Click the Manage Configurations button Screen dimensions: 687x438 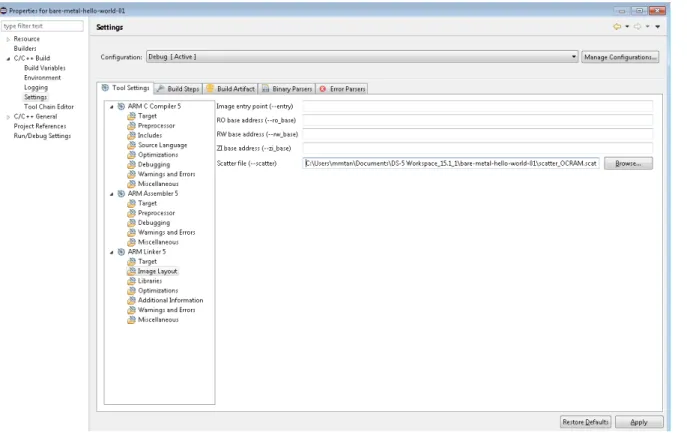coord(620,57)
